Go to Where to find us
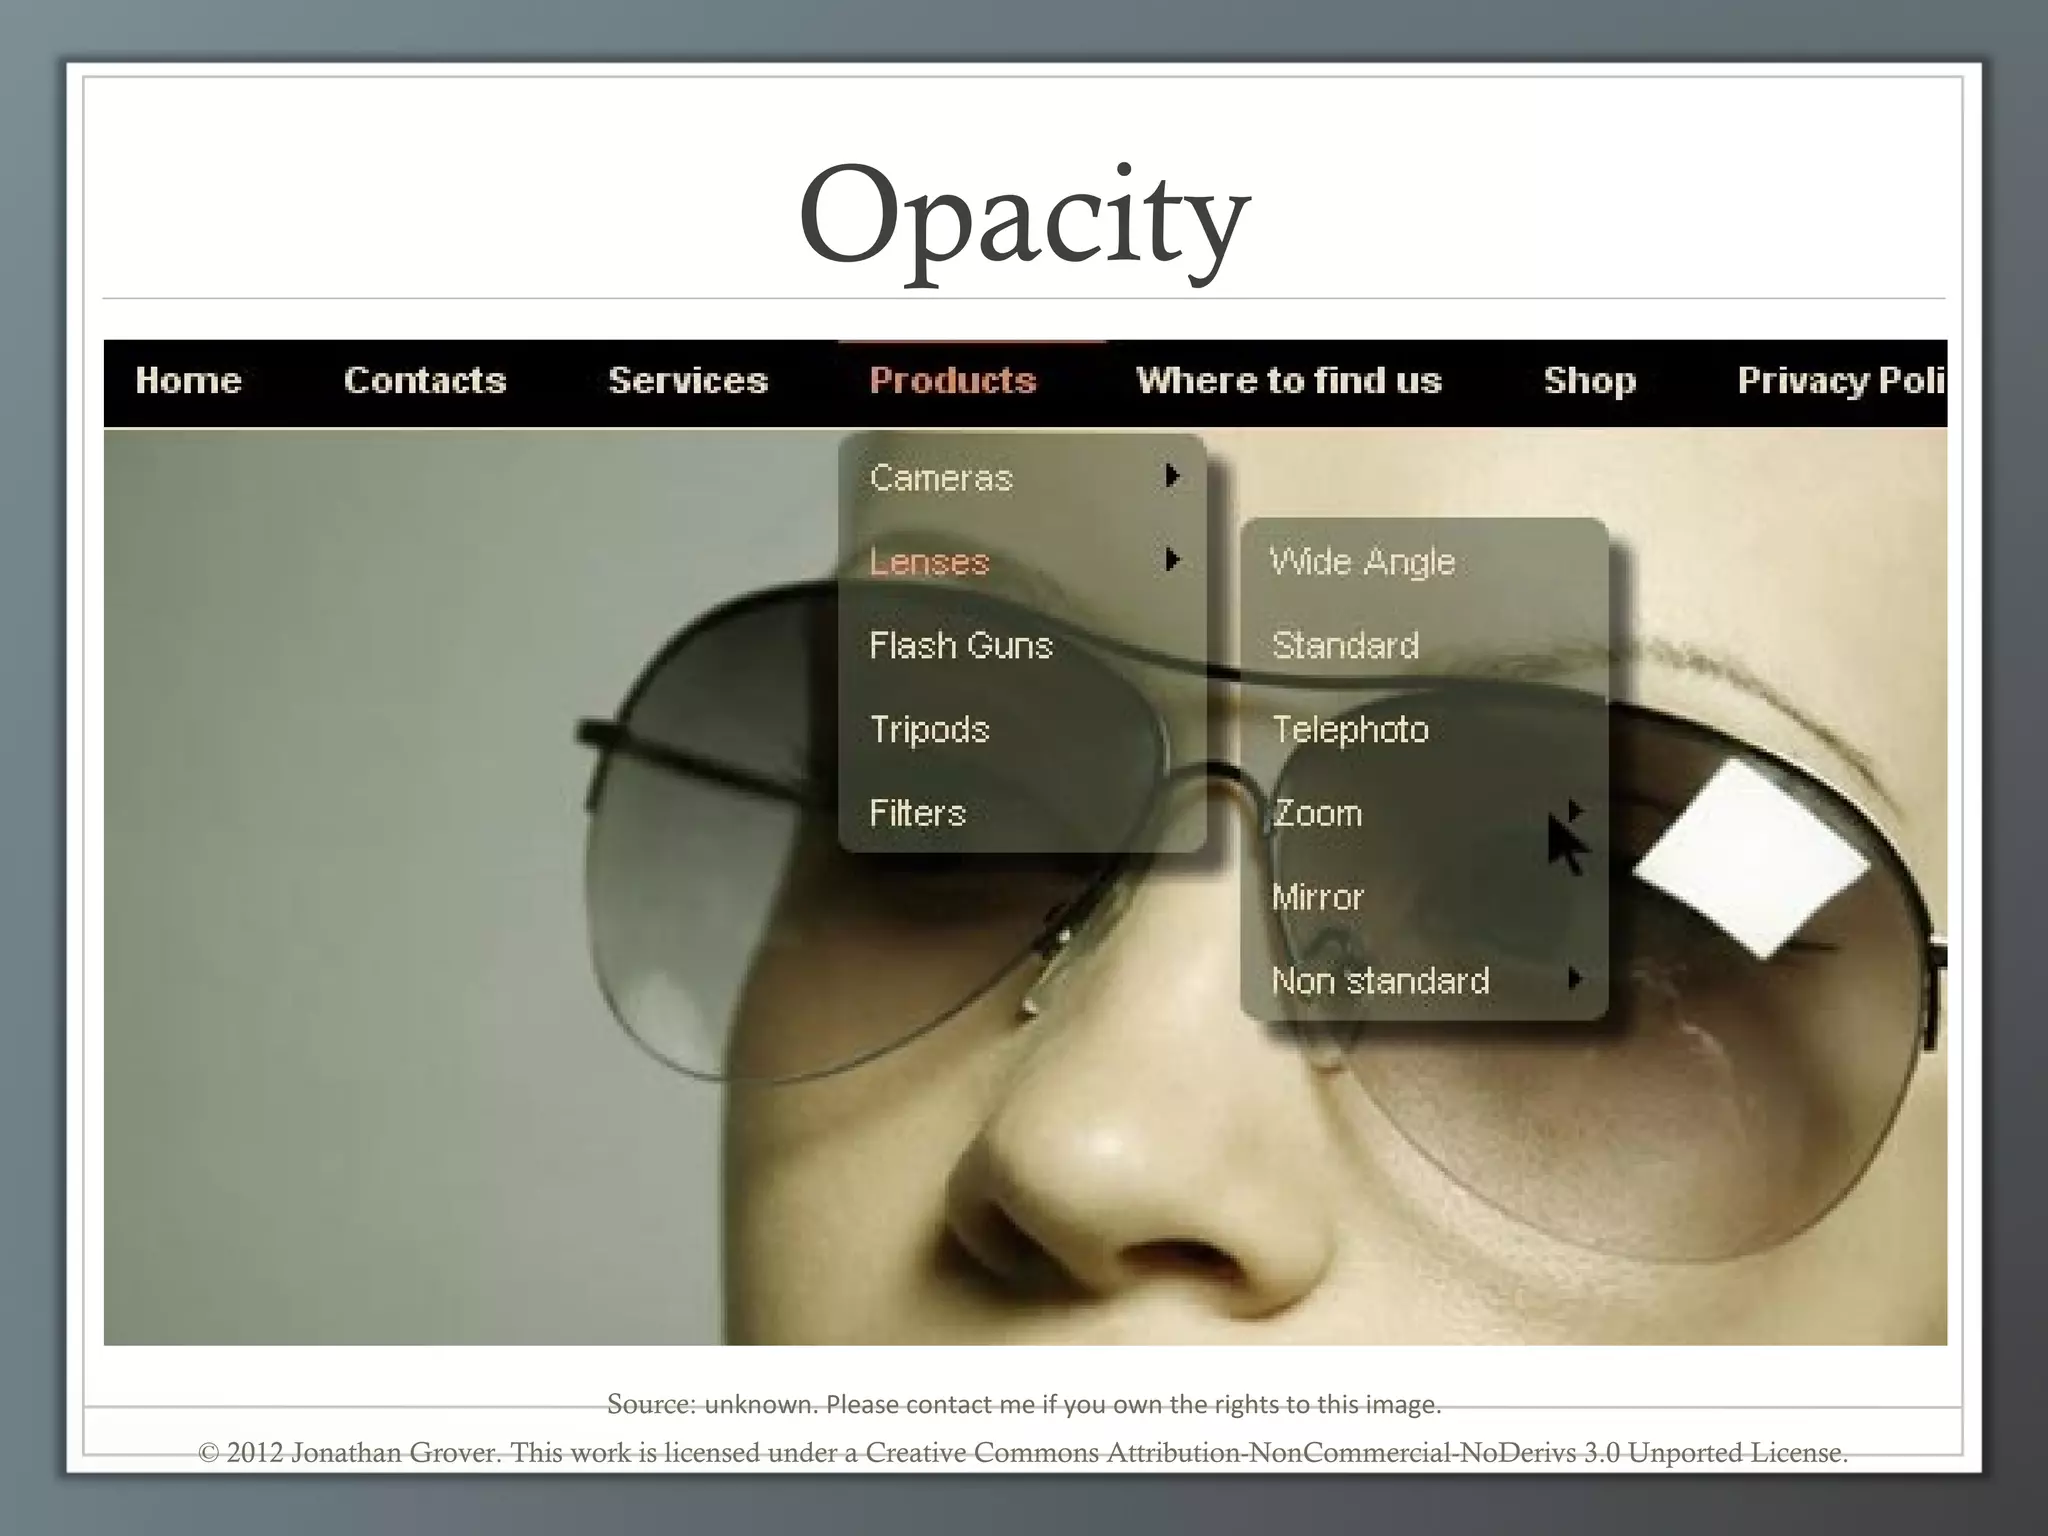Image resolution: width=2048 pixels, height=1536 pixels. pos(1289,381)
